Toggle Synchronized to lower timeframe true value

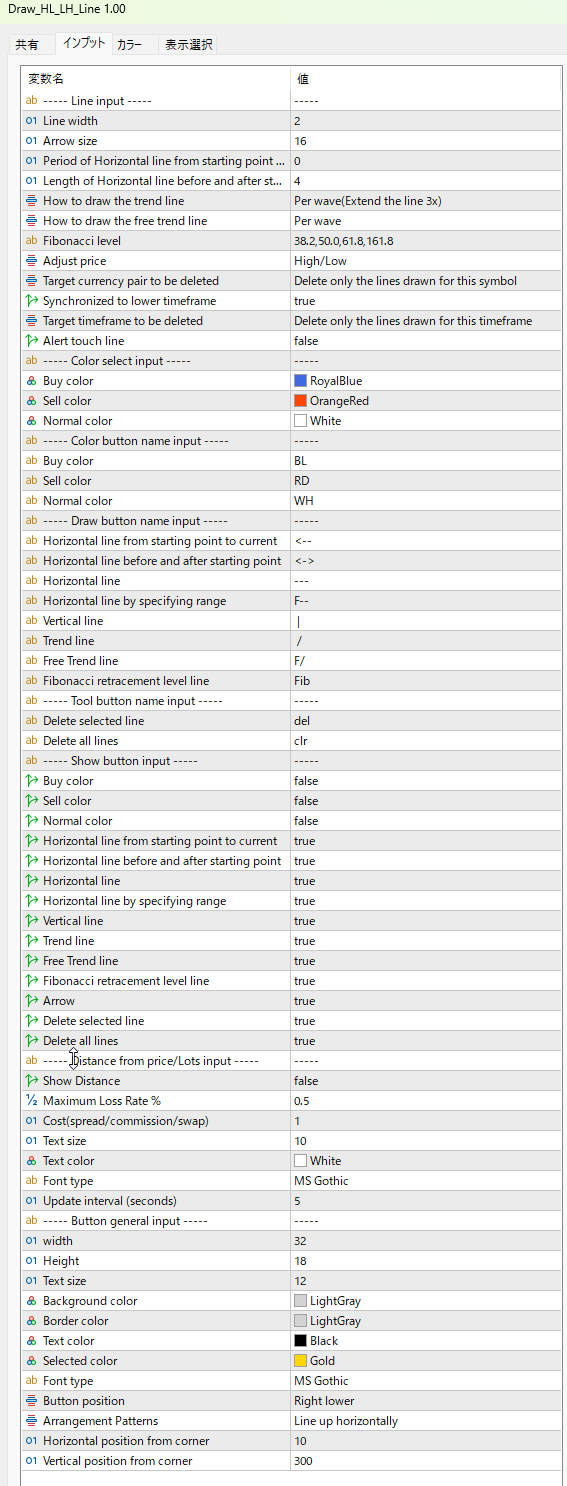(x=425, y=301)
